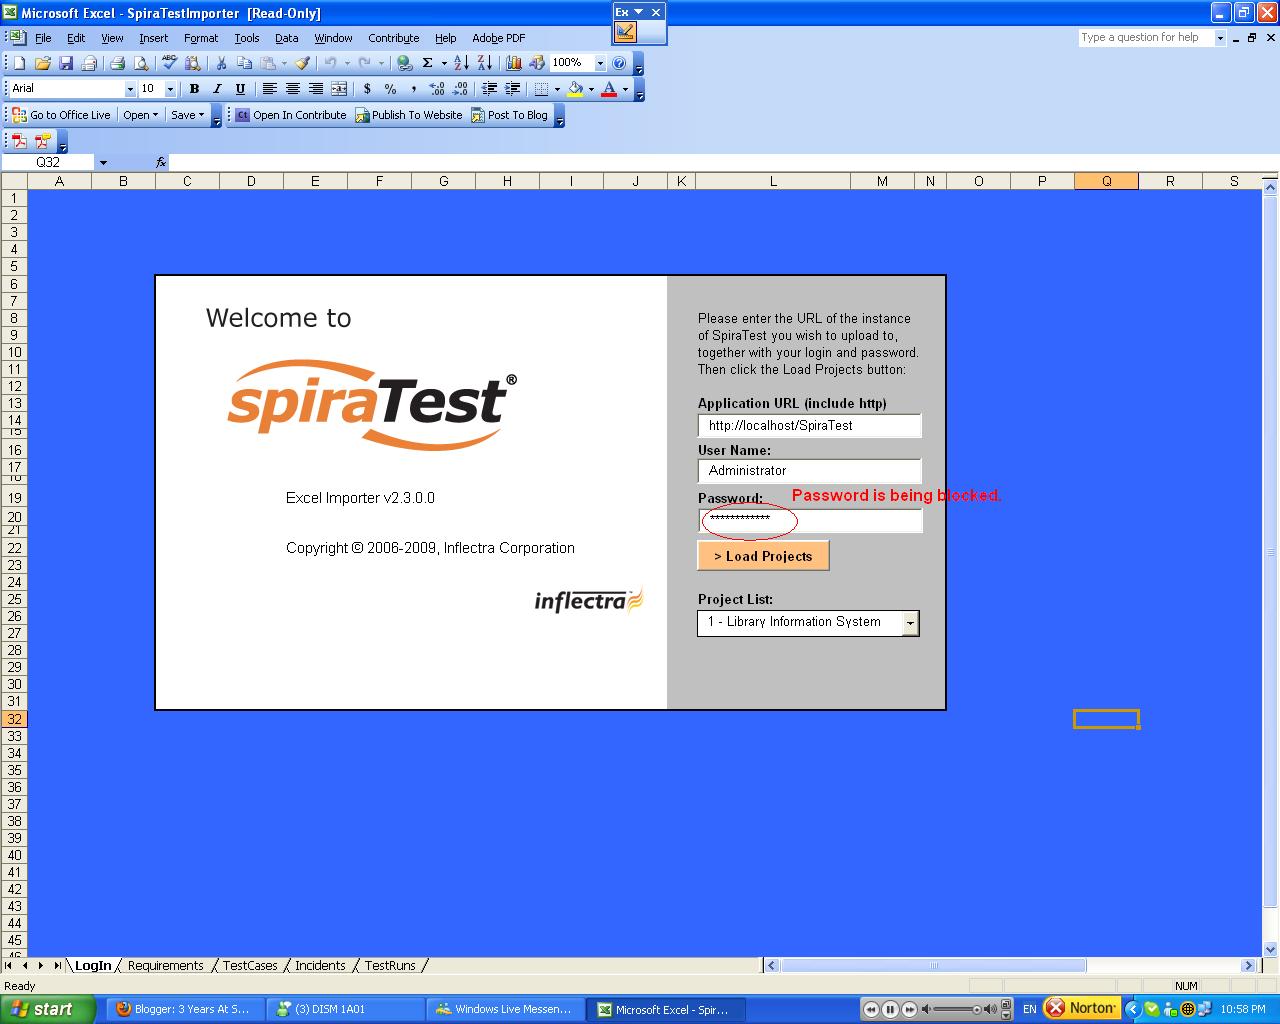Switch to the Requirements sheet tab

pos(165,966)
